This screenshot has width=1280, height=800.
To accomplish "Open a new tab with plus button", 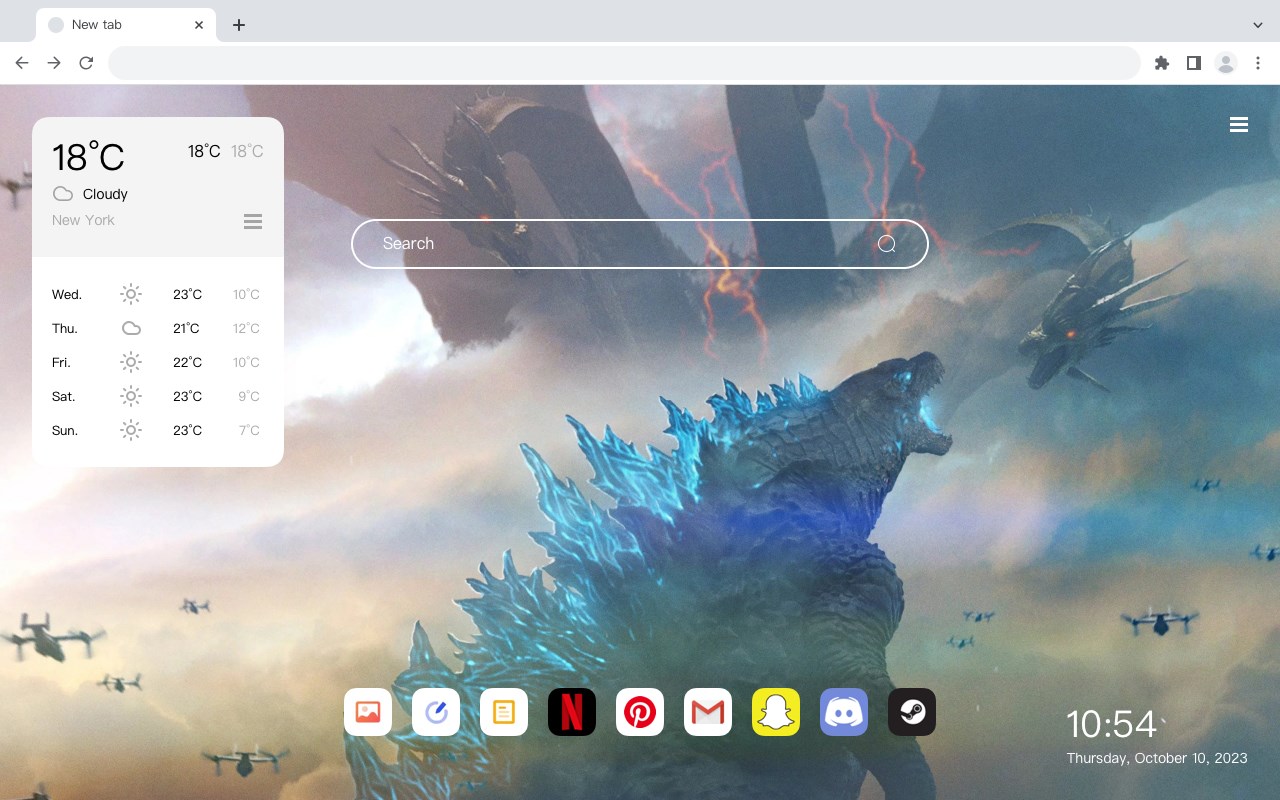I will (238, 25).
